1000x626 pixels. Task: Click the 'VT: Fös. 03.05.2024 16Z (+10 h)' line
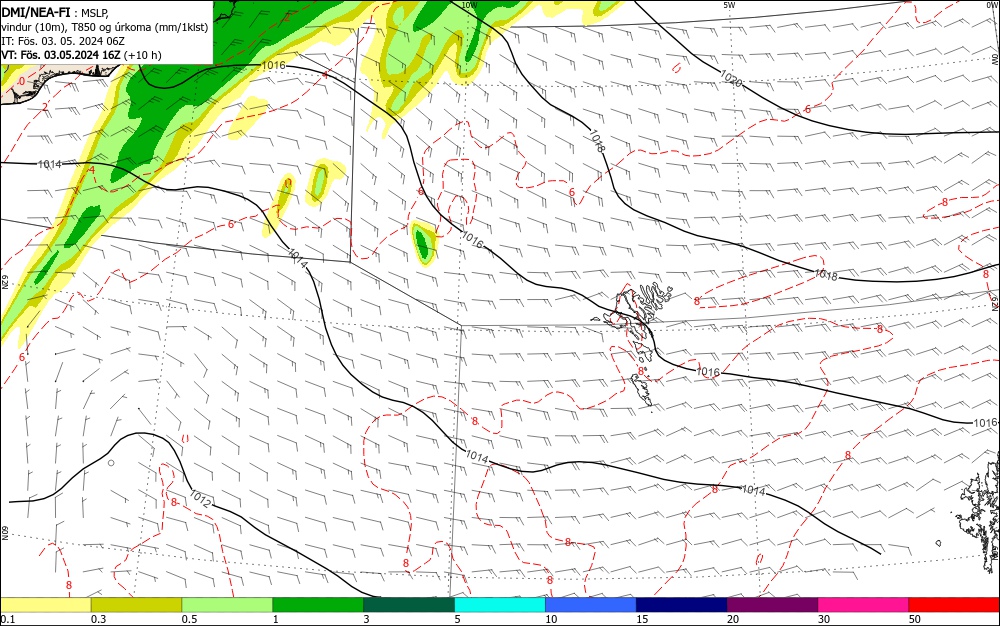tap(82, 55)
